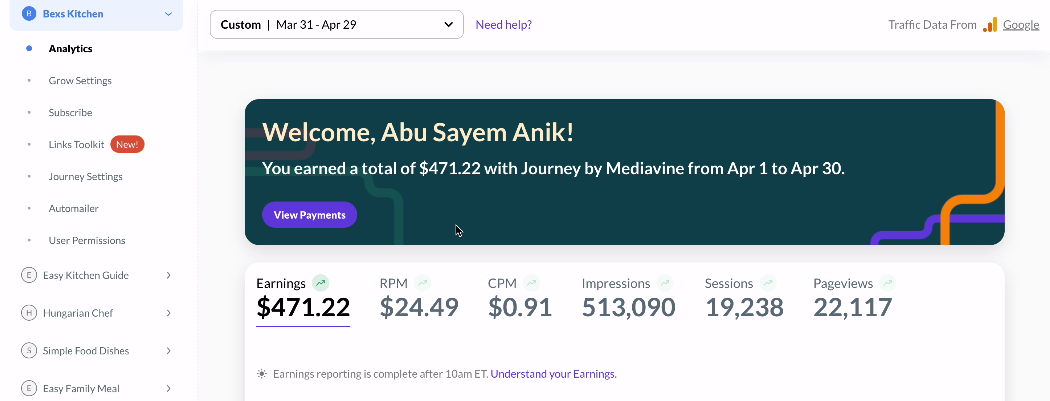
Task: Click the Easy Kitchen Guide circle icon
Action: pyautogui.click(x=29, y=275)
